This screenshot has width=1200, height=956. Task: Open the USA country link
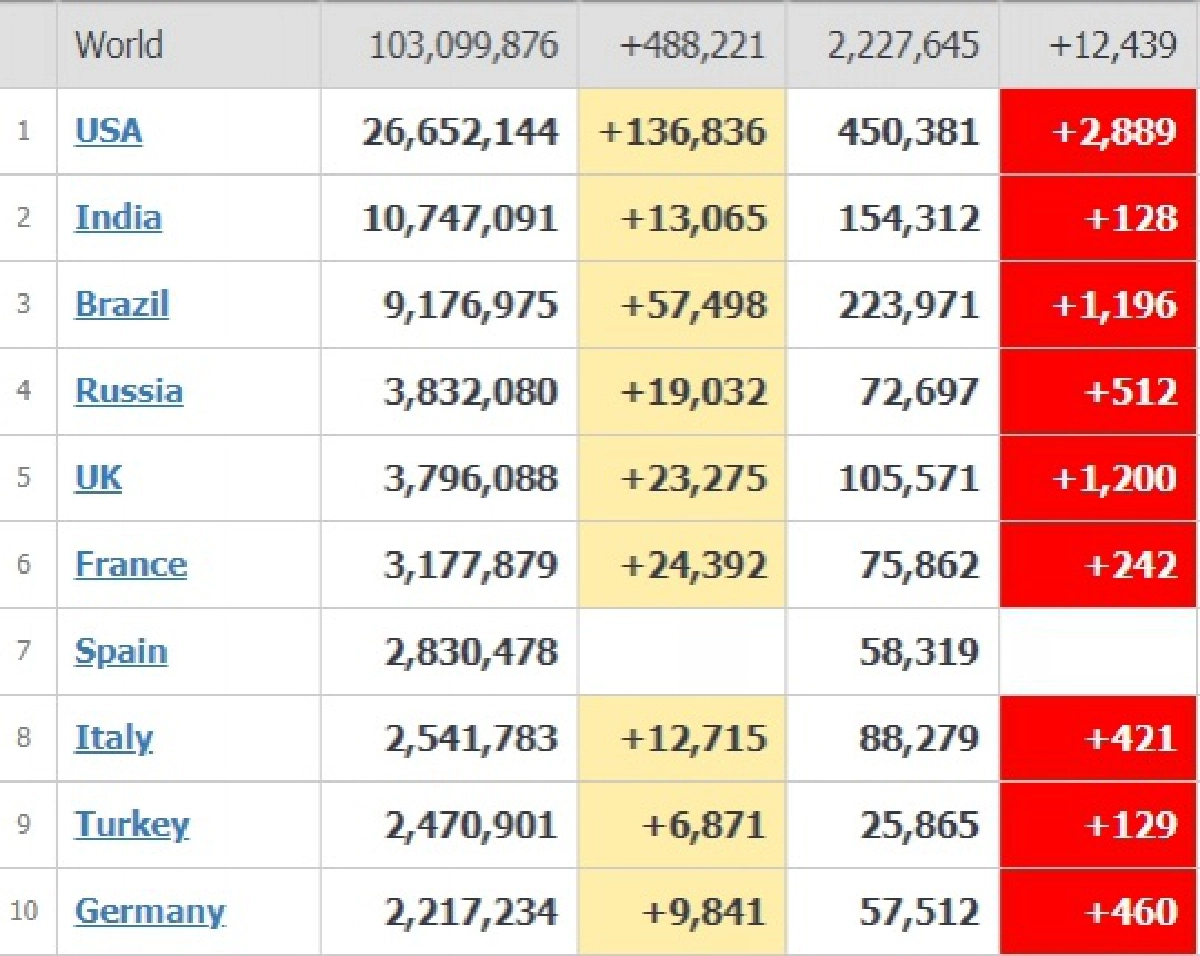point(109,131)
